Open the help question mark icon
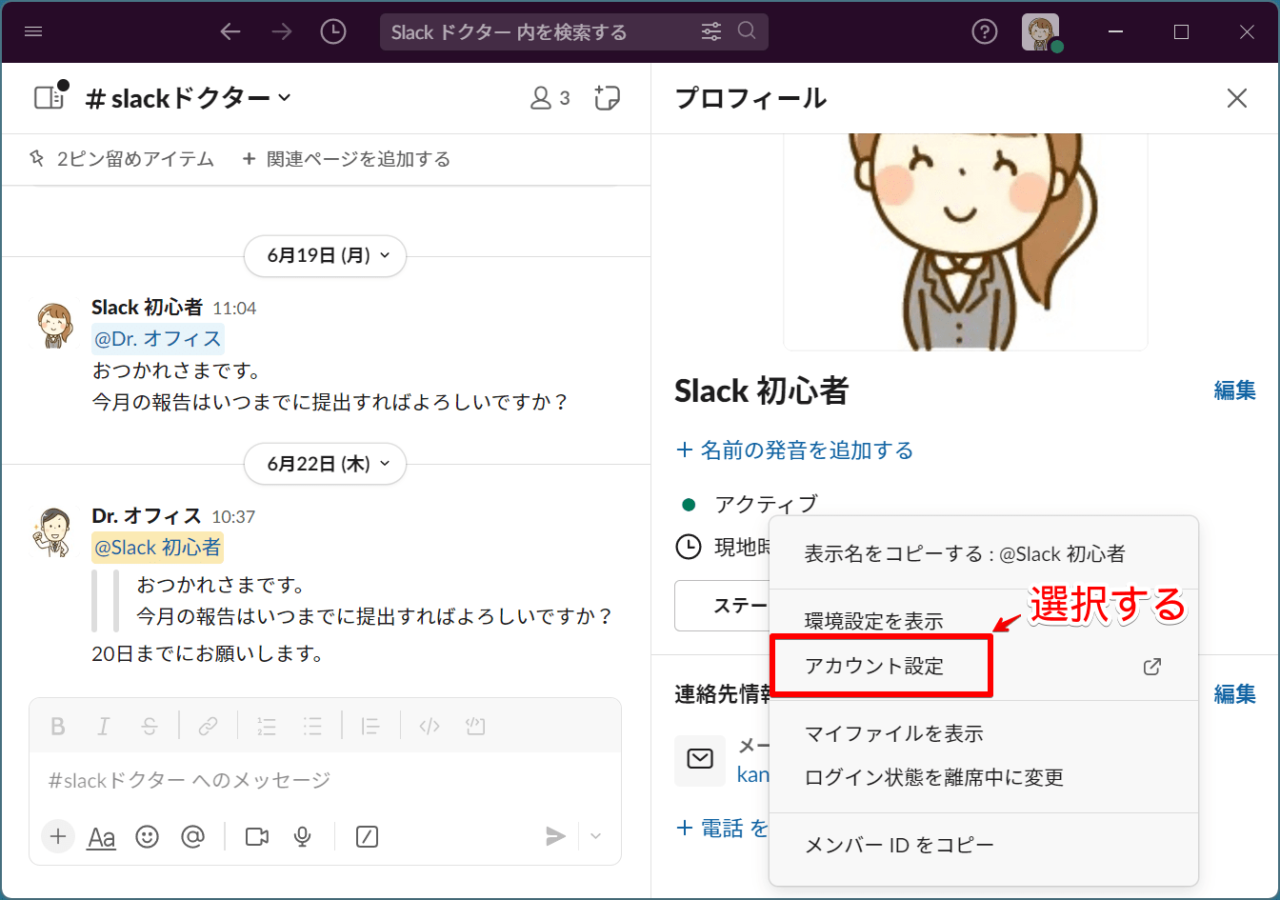The width and height of the screenshot is (1280, 900). click(x=985, y=32)
